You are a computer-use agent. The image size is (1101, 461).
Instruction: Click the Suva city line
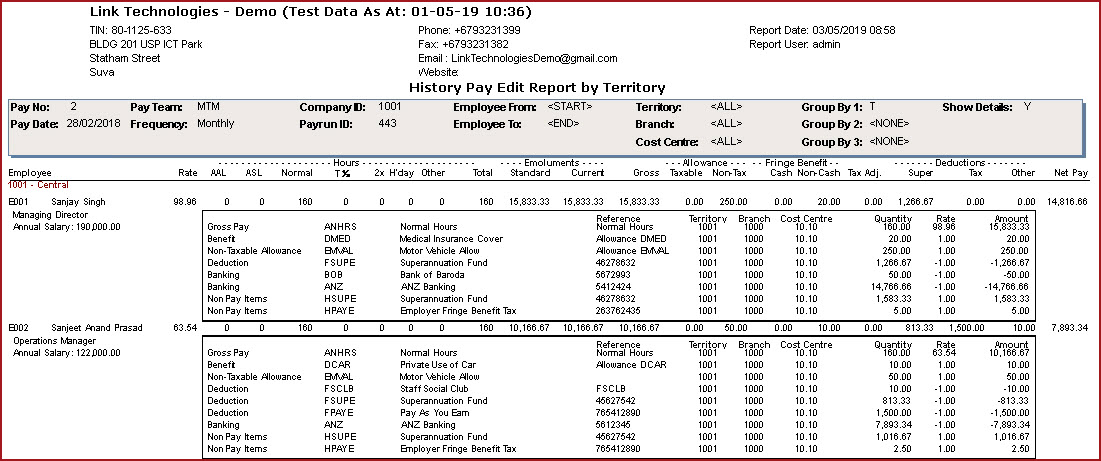[102, 72]
